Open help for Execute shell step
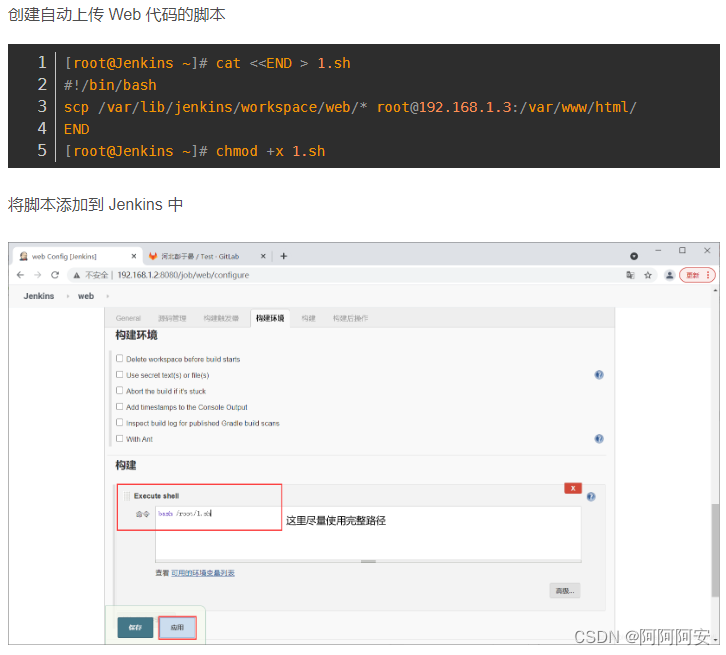 click(591, 497)
